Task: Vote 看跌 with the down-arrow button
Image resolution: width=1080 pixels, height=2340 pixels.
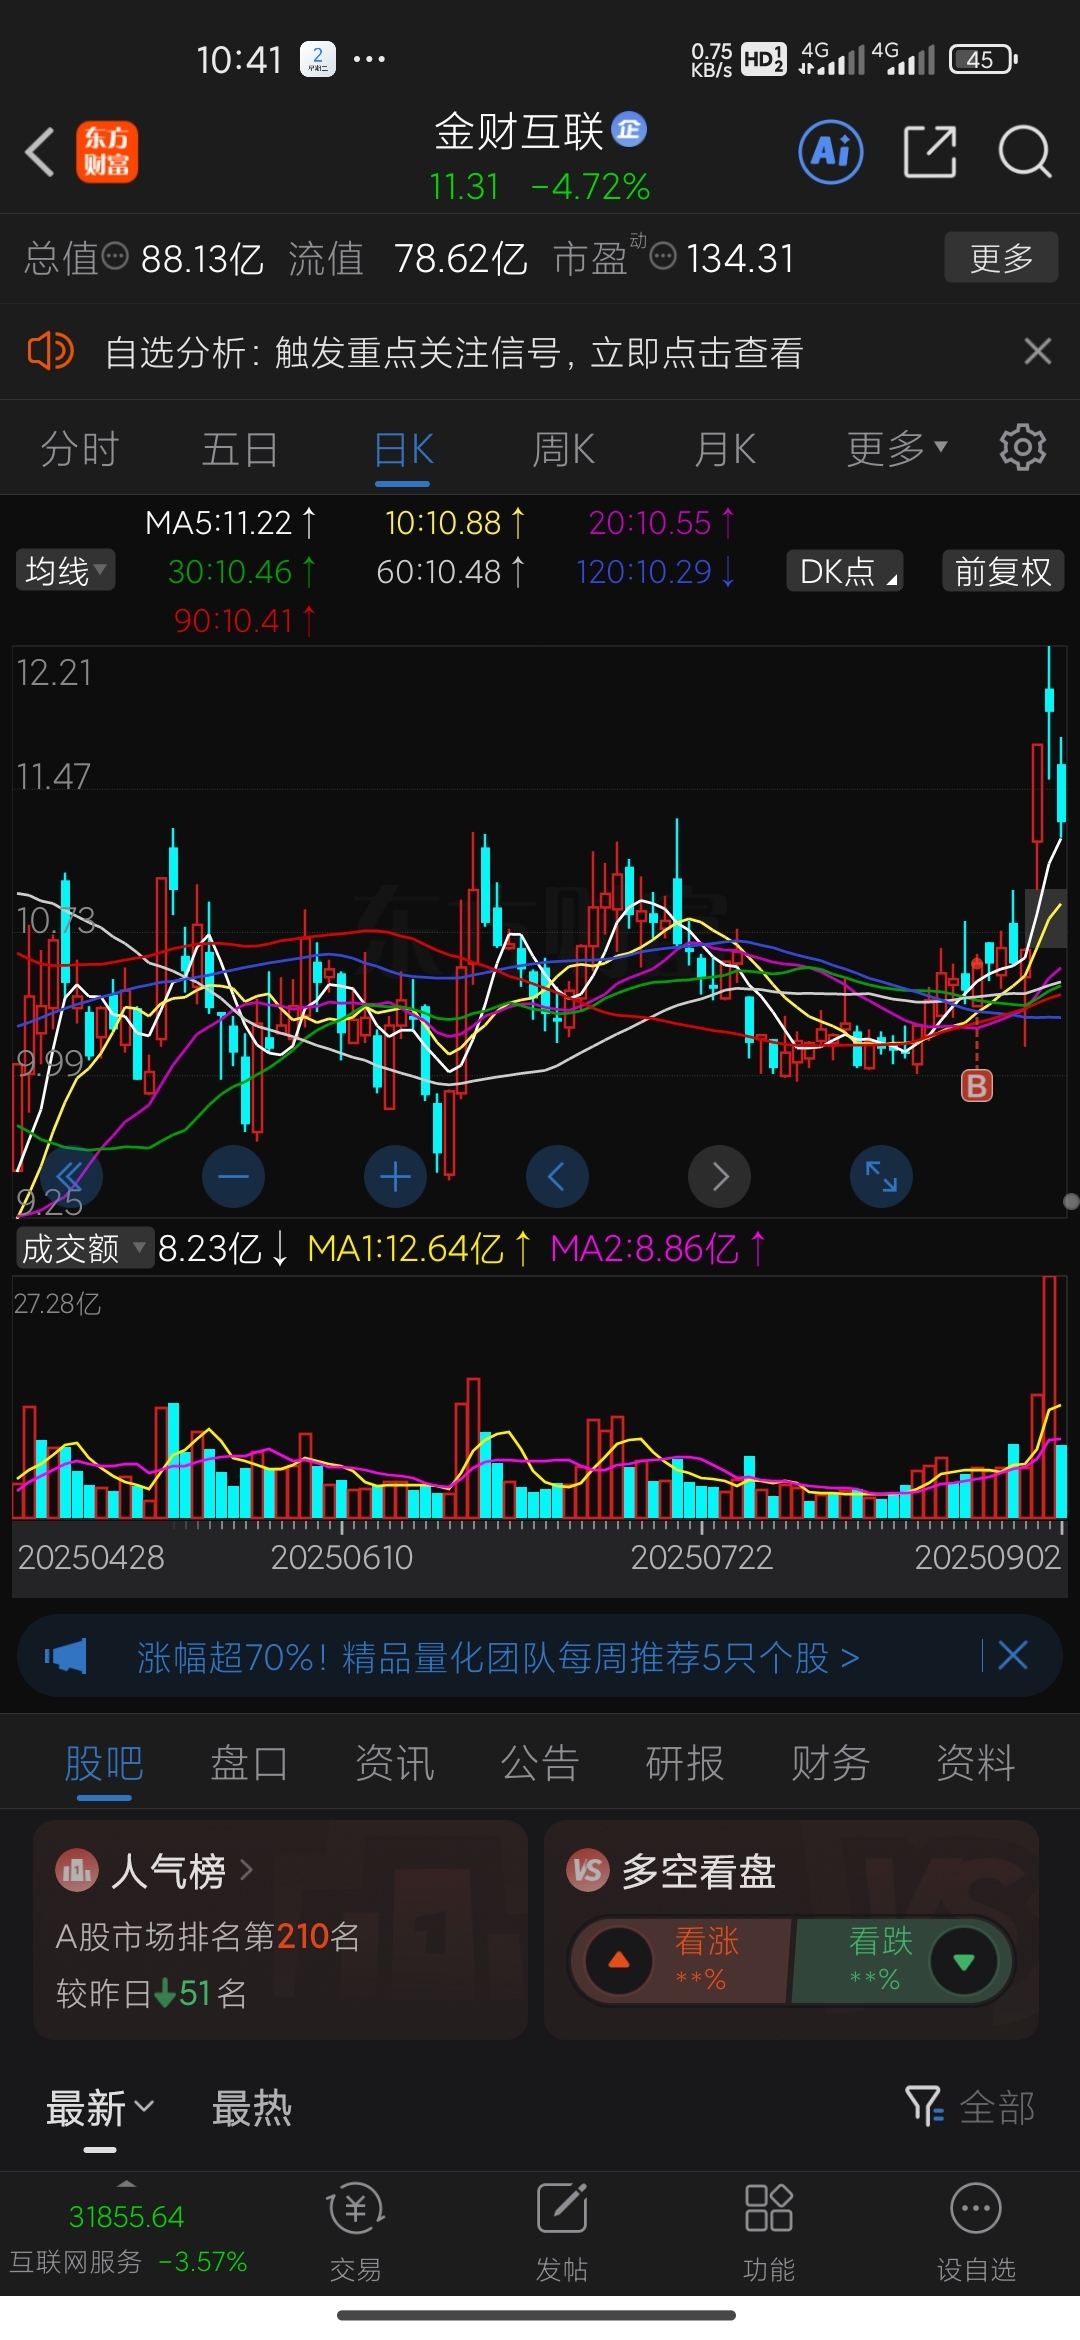Action: 963,1961
